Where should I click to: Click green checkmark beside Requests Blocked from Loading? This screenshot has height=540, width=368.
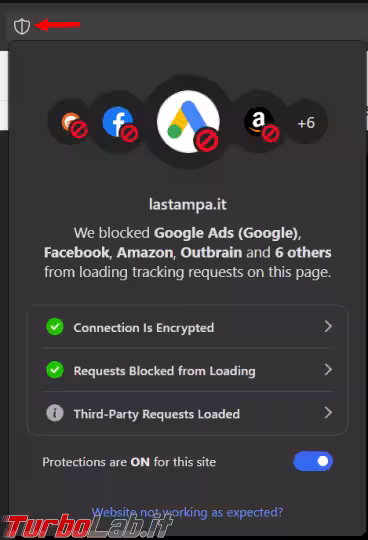55,370
